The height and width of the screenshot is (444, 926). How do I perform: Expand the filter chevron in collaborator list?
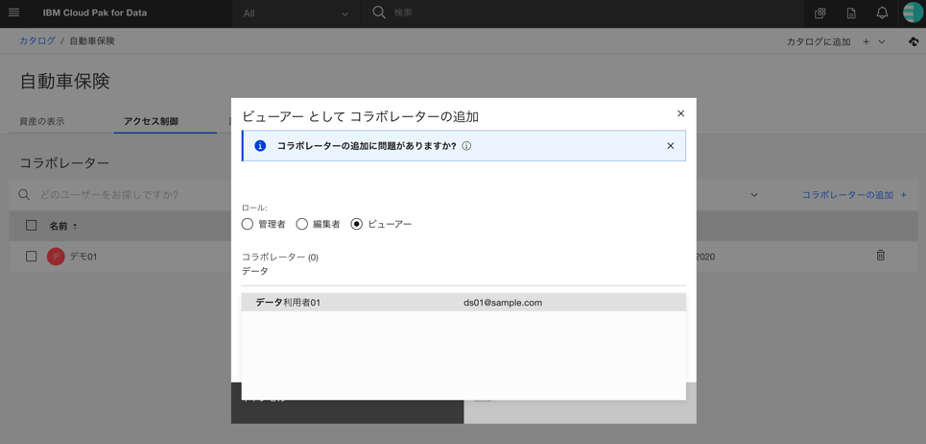[754, 195]
